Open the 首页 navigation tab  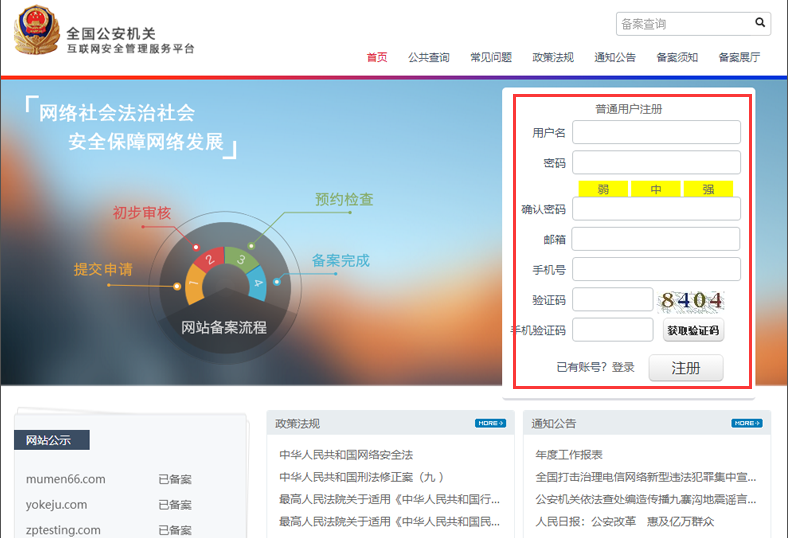(377, 57)
